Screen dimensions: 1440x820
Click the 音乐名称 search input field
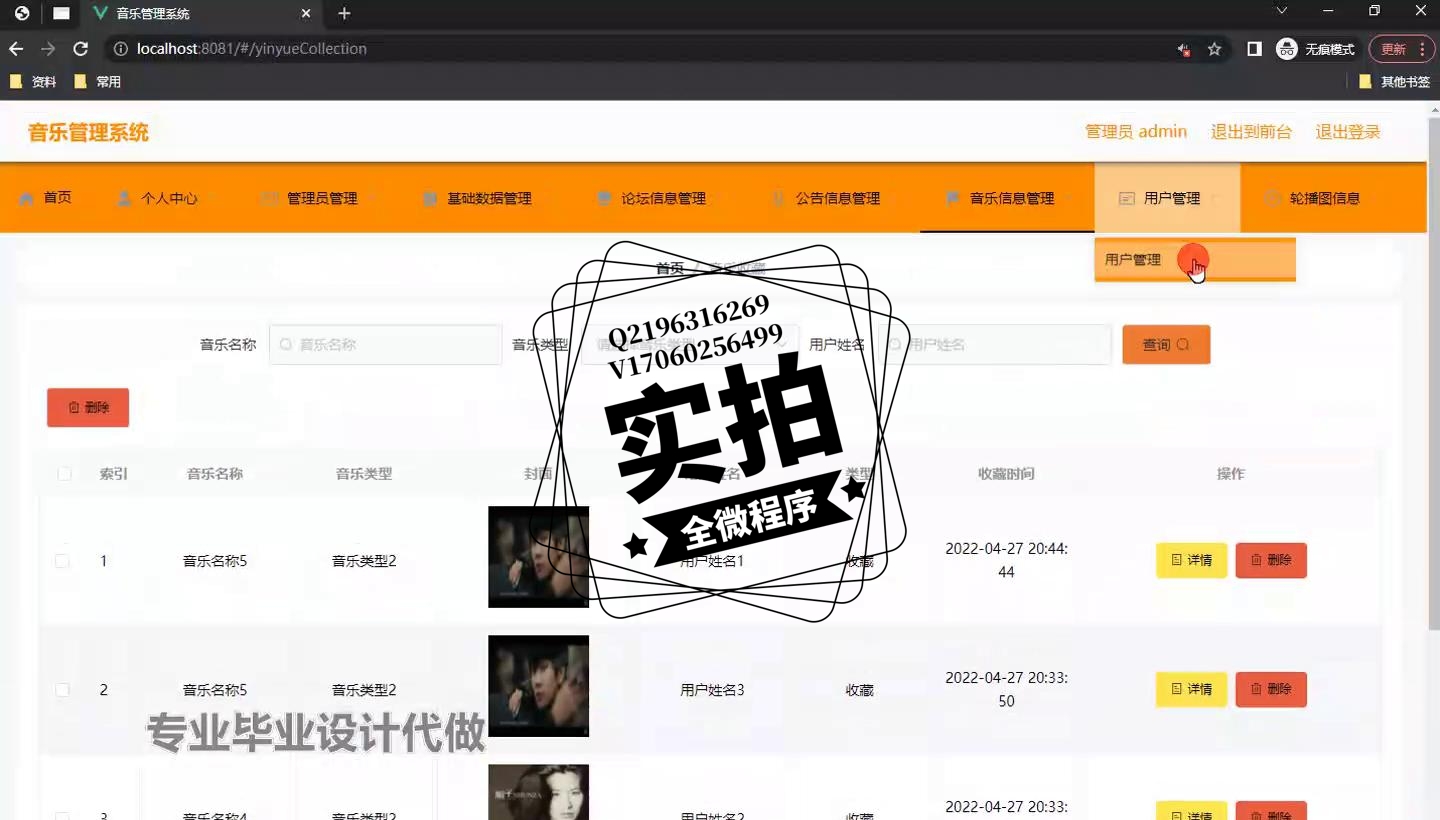click(386, 344)
